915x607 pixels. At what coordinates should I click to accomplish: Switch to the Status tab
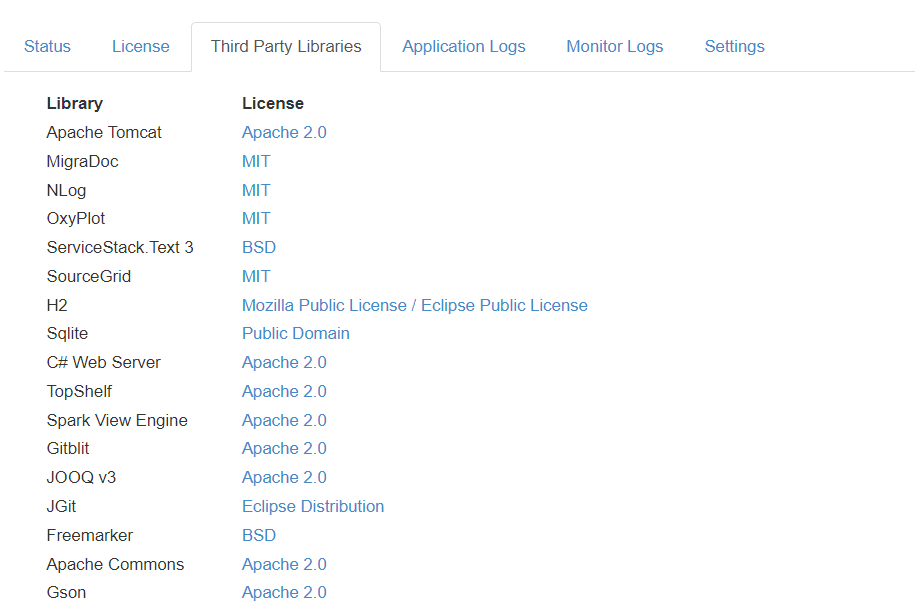pyautogui.click(x=47, y=46)
